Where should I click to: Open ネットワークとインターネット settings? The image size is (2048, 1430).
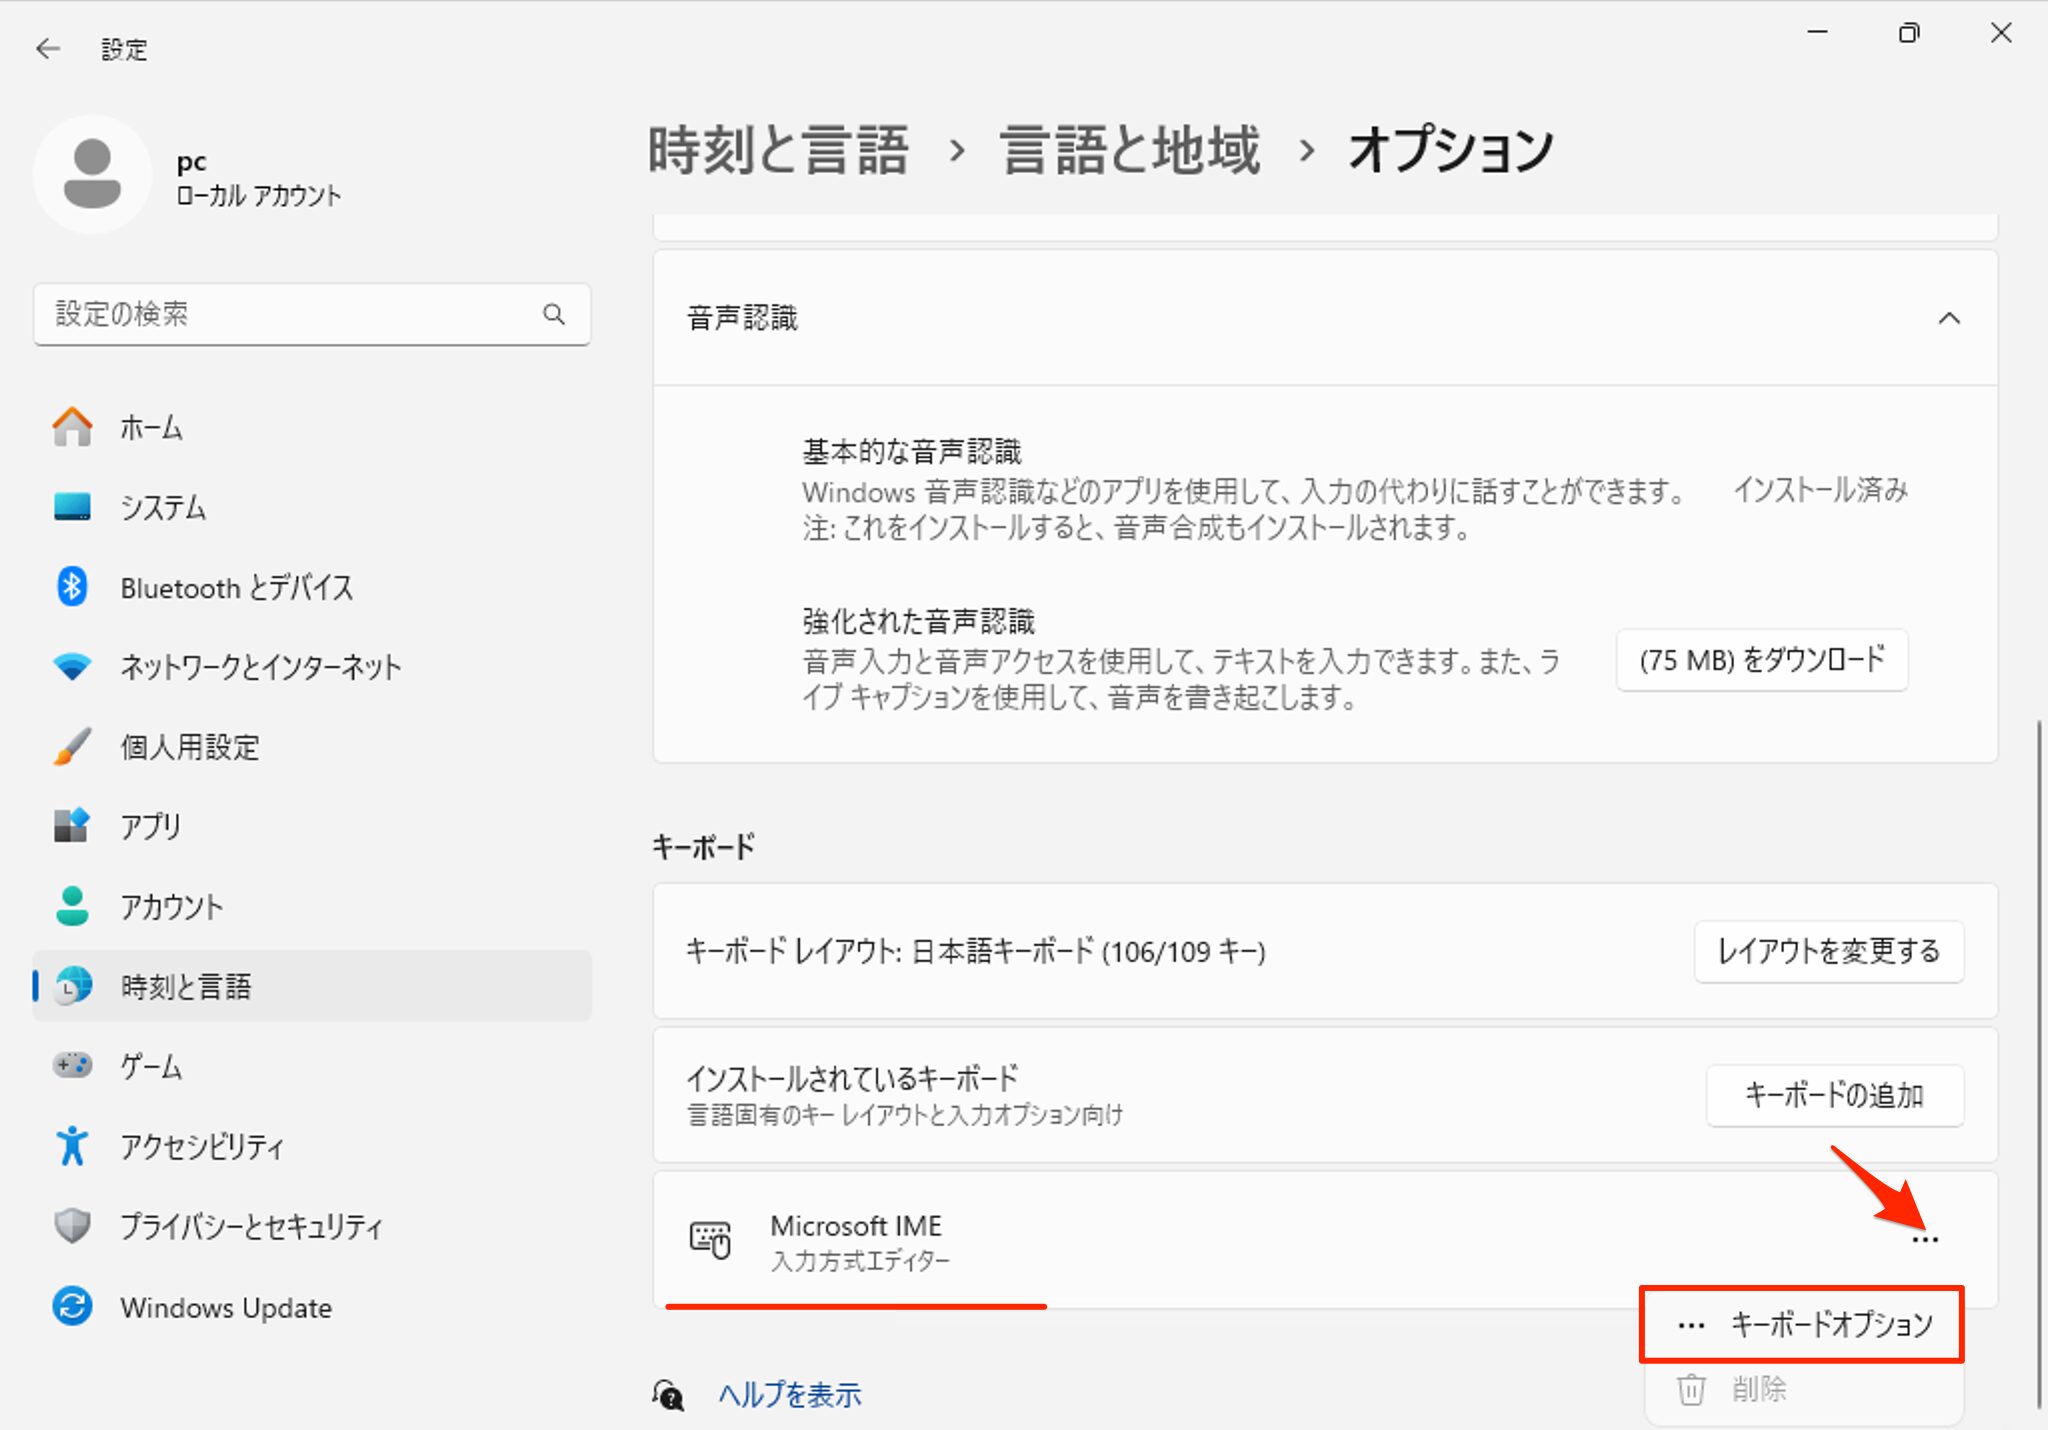pos(259,666)
